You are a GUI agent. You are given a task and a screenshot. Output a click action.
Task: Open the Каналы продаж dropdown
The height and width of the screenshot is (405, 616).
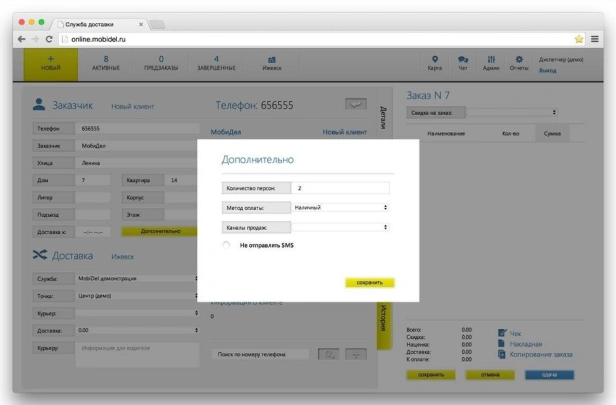click(x=340, y=227)
